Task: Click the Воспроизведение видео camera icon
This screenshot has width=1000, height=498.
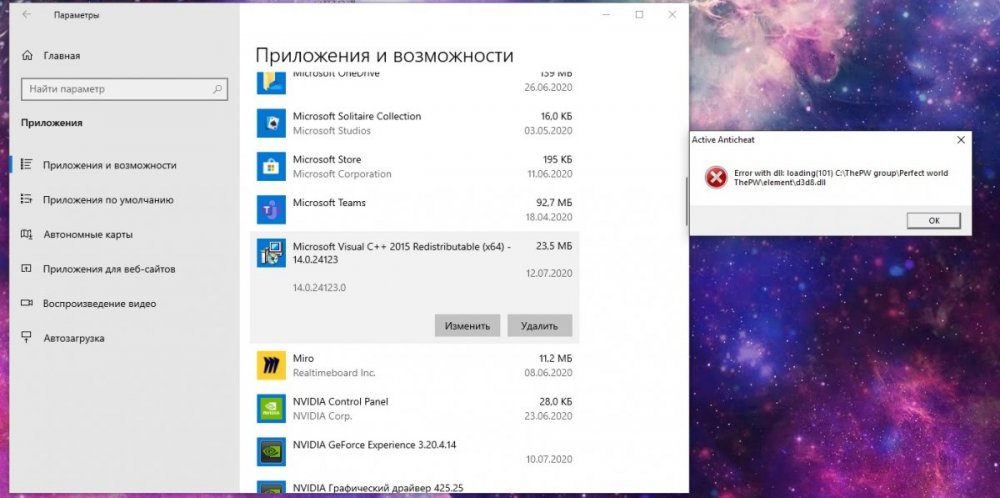Action: click(x=26, y=303)
